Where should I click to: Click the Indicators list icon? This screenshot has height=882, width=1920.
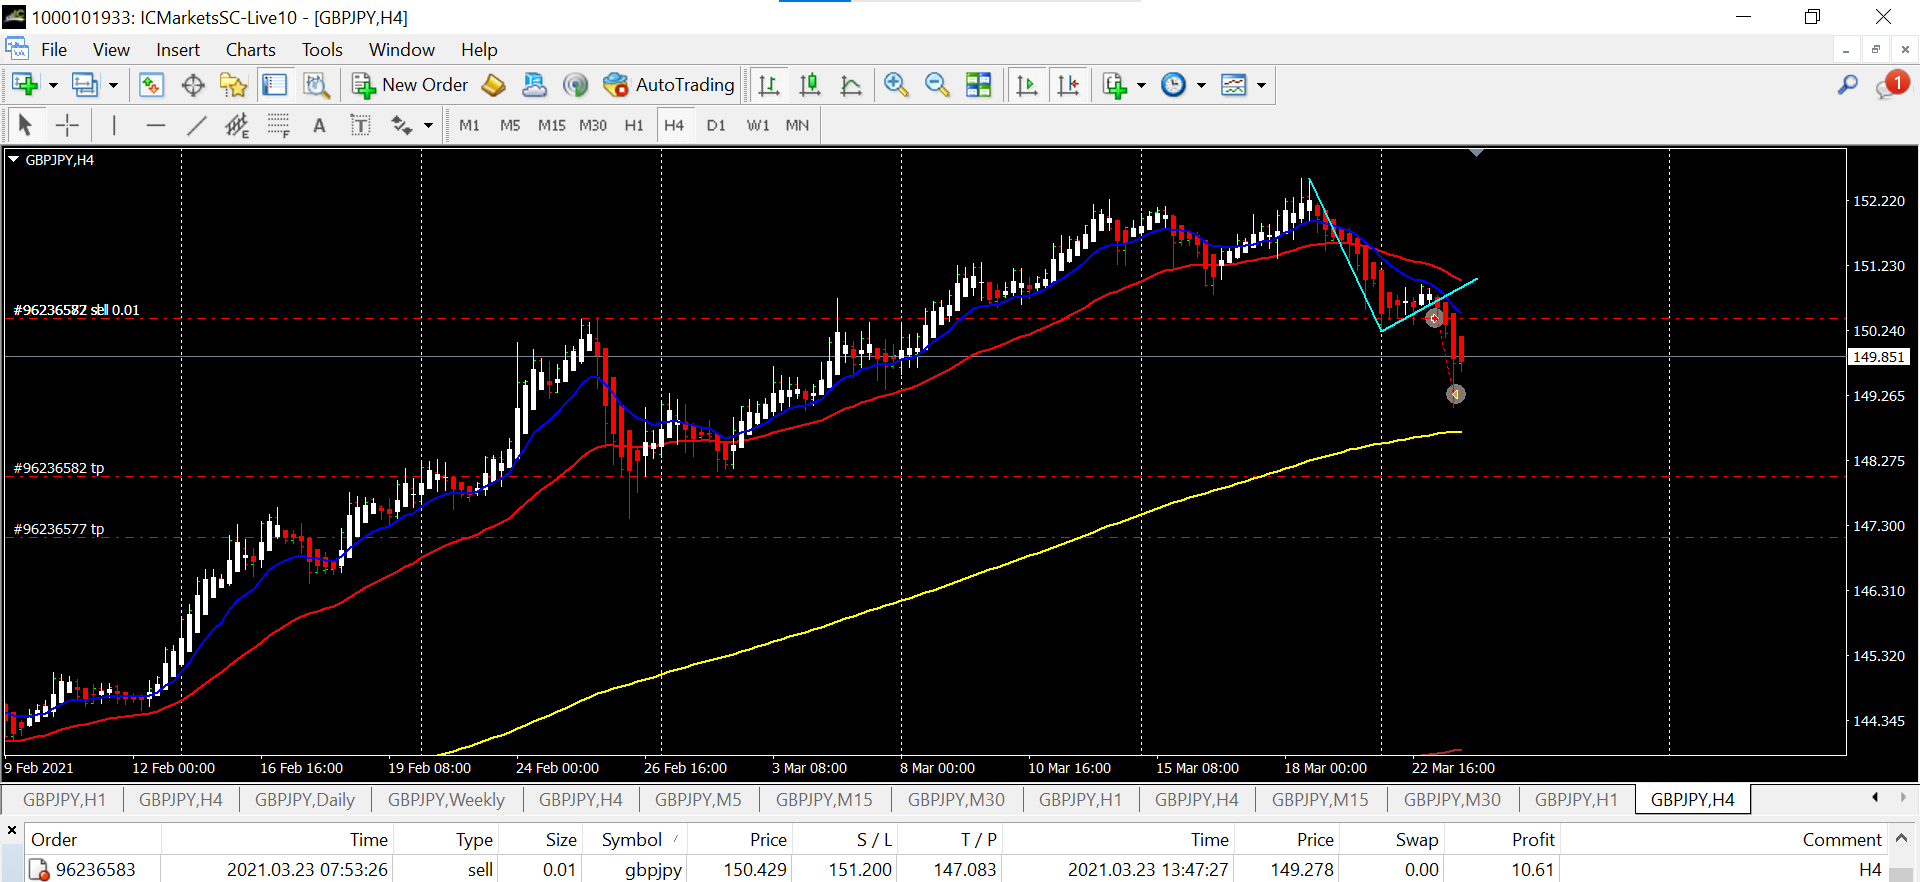coord(1114,85)
